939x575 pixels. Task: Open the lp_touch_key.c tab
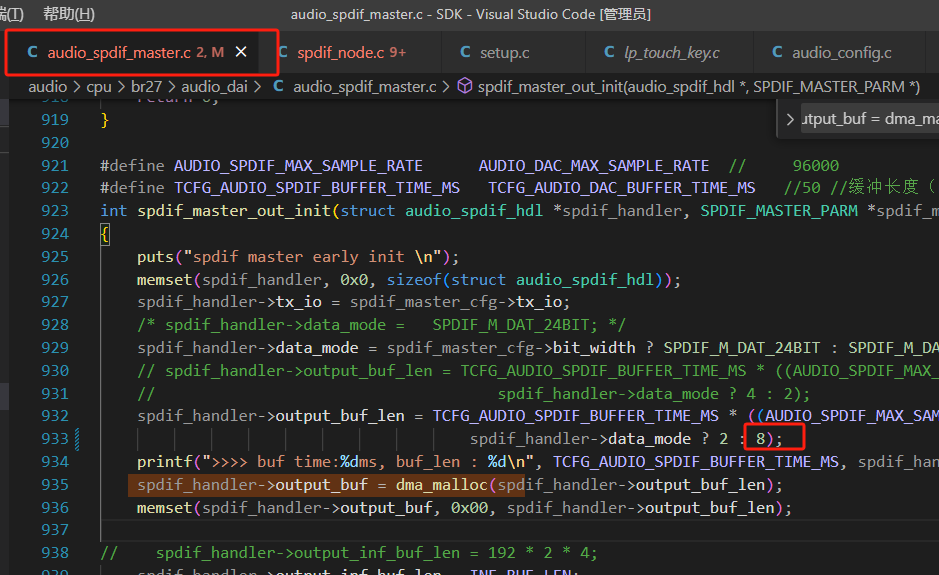671,53
